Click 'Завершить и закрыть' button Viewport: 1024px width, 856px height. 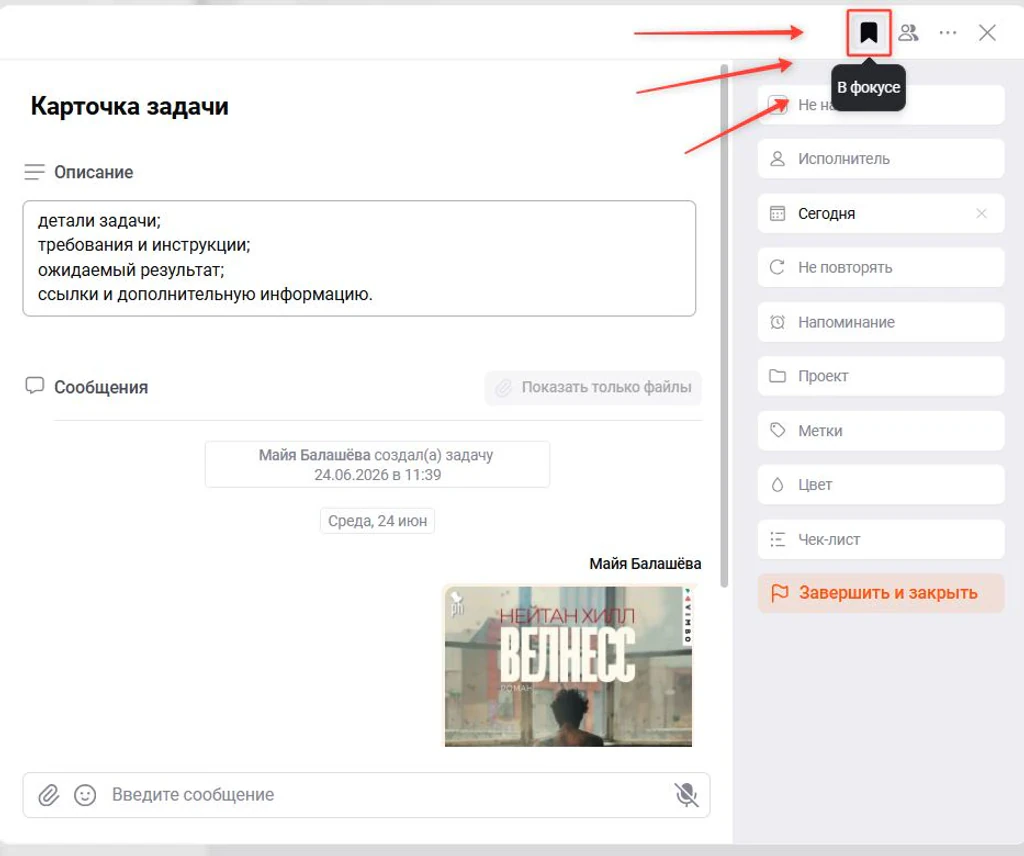pos(880,593)
